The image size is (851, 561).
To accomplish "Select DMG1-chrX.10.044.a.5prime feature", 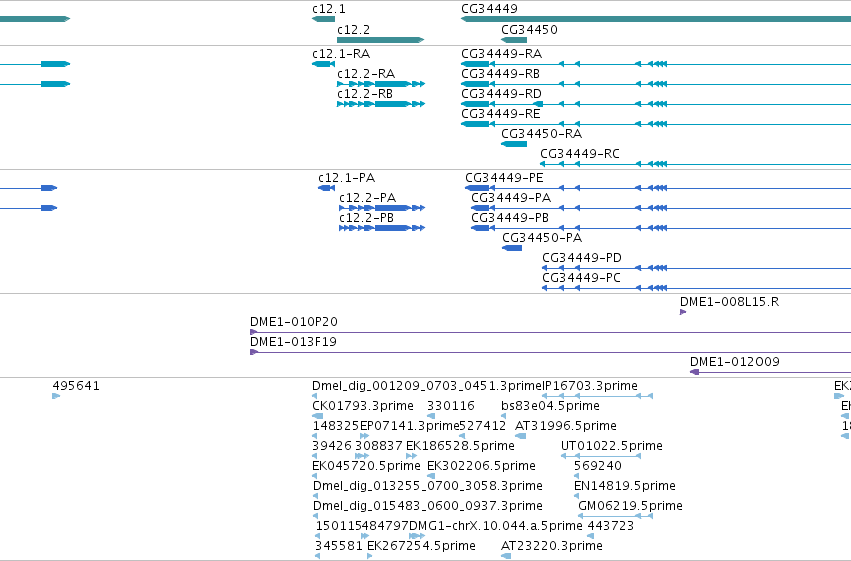I will (417, 537).
